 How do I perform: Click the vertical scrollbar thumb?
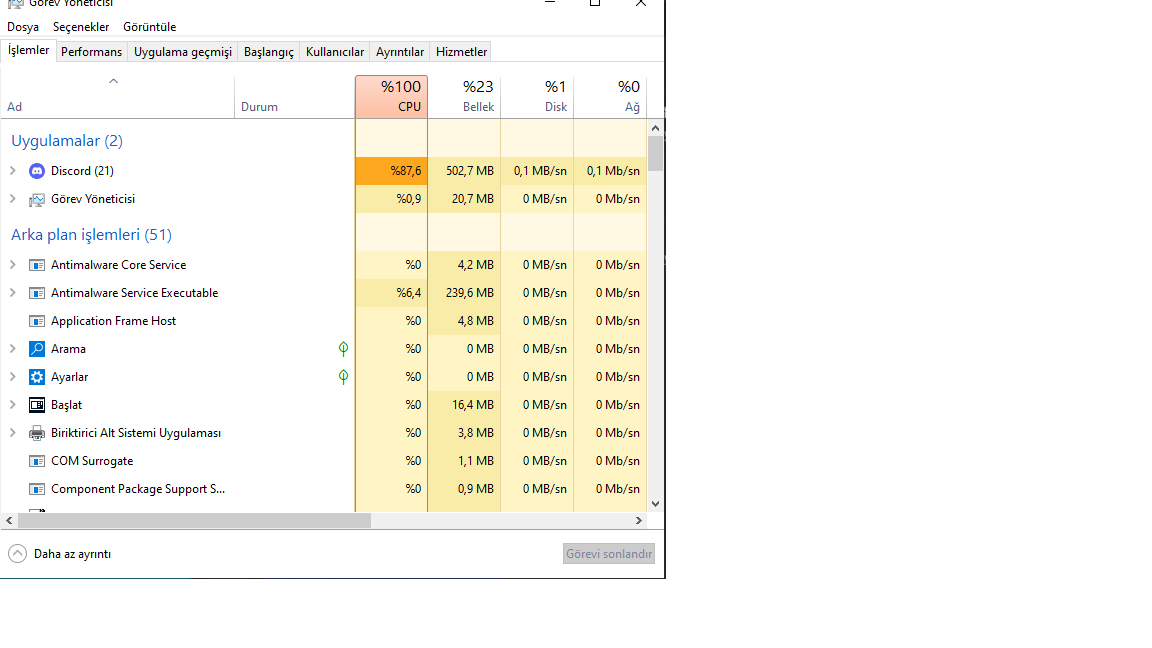655,154
